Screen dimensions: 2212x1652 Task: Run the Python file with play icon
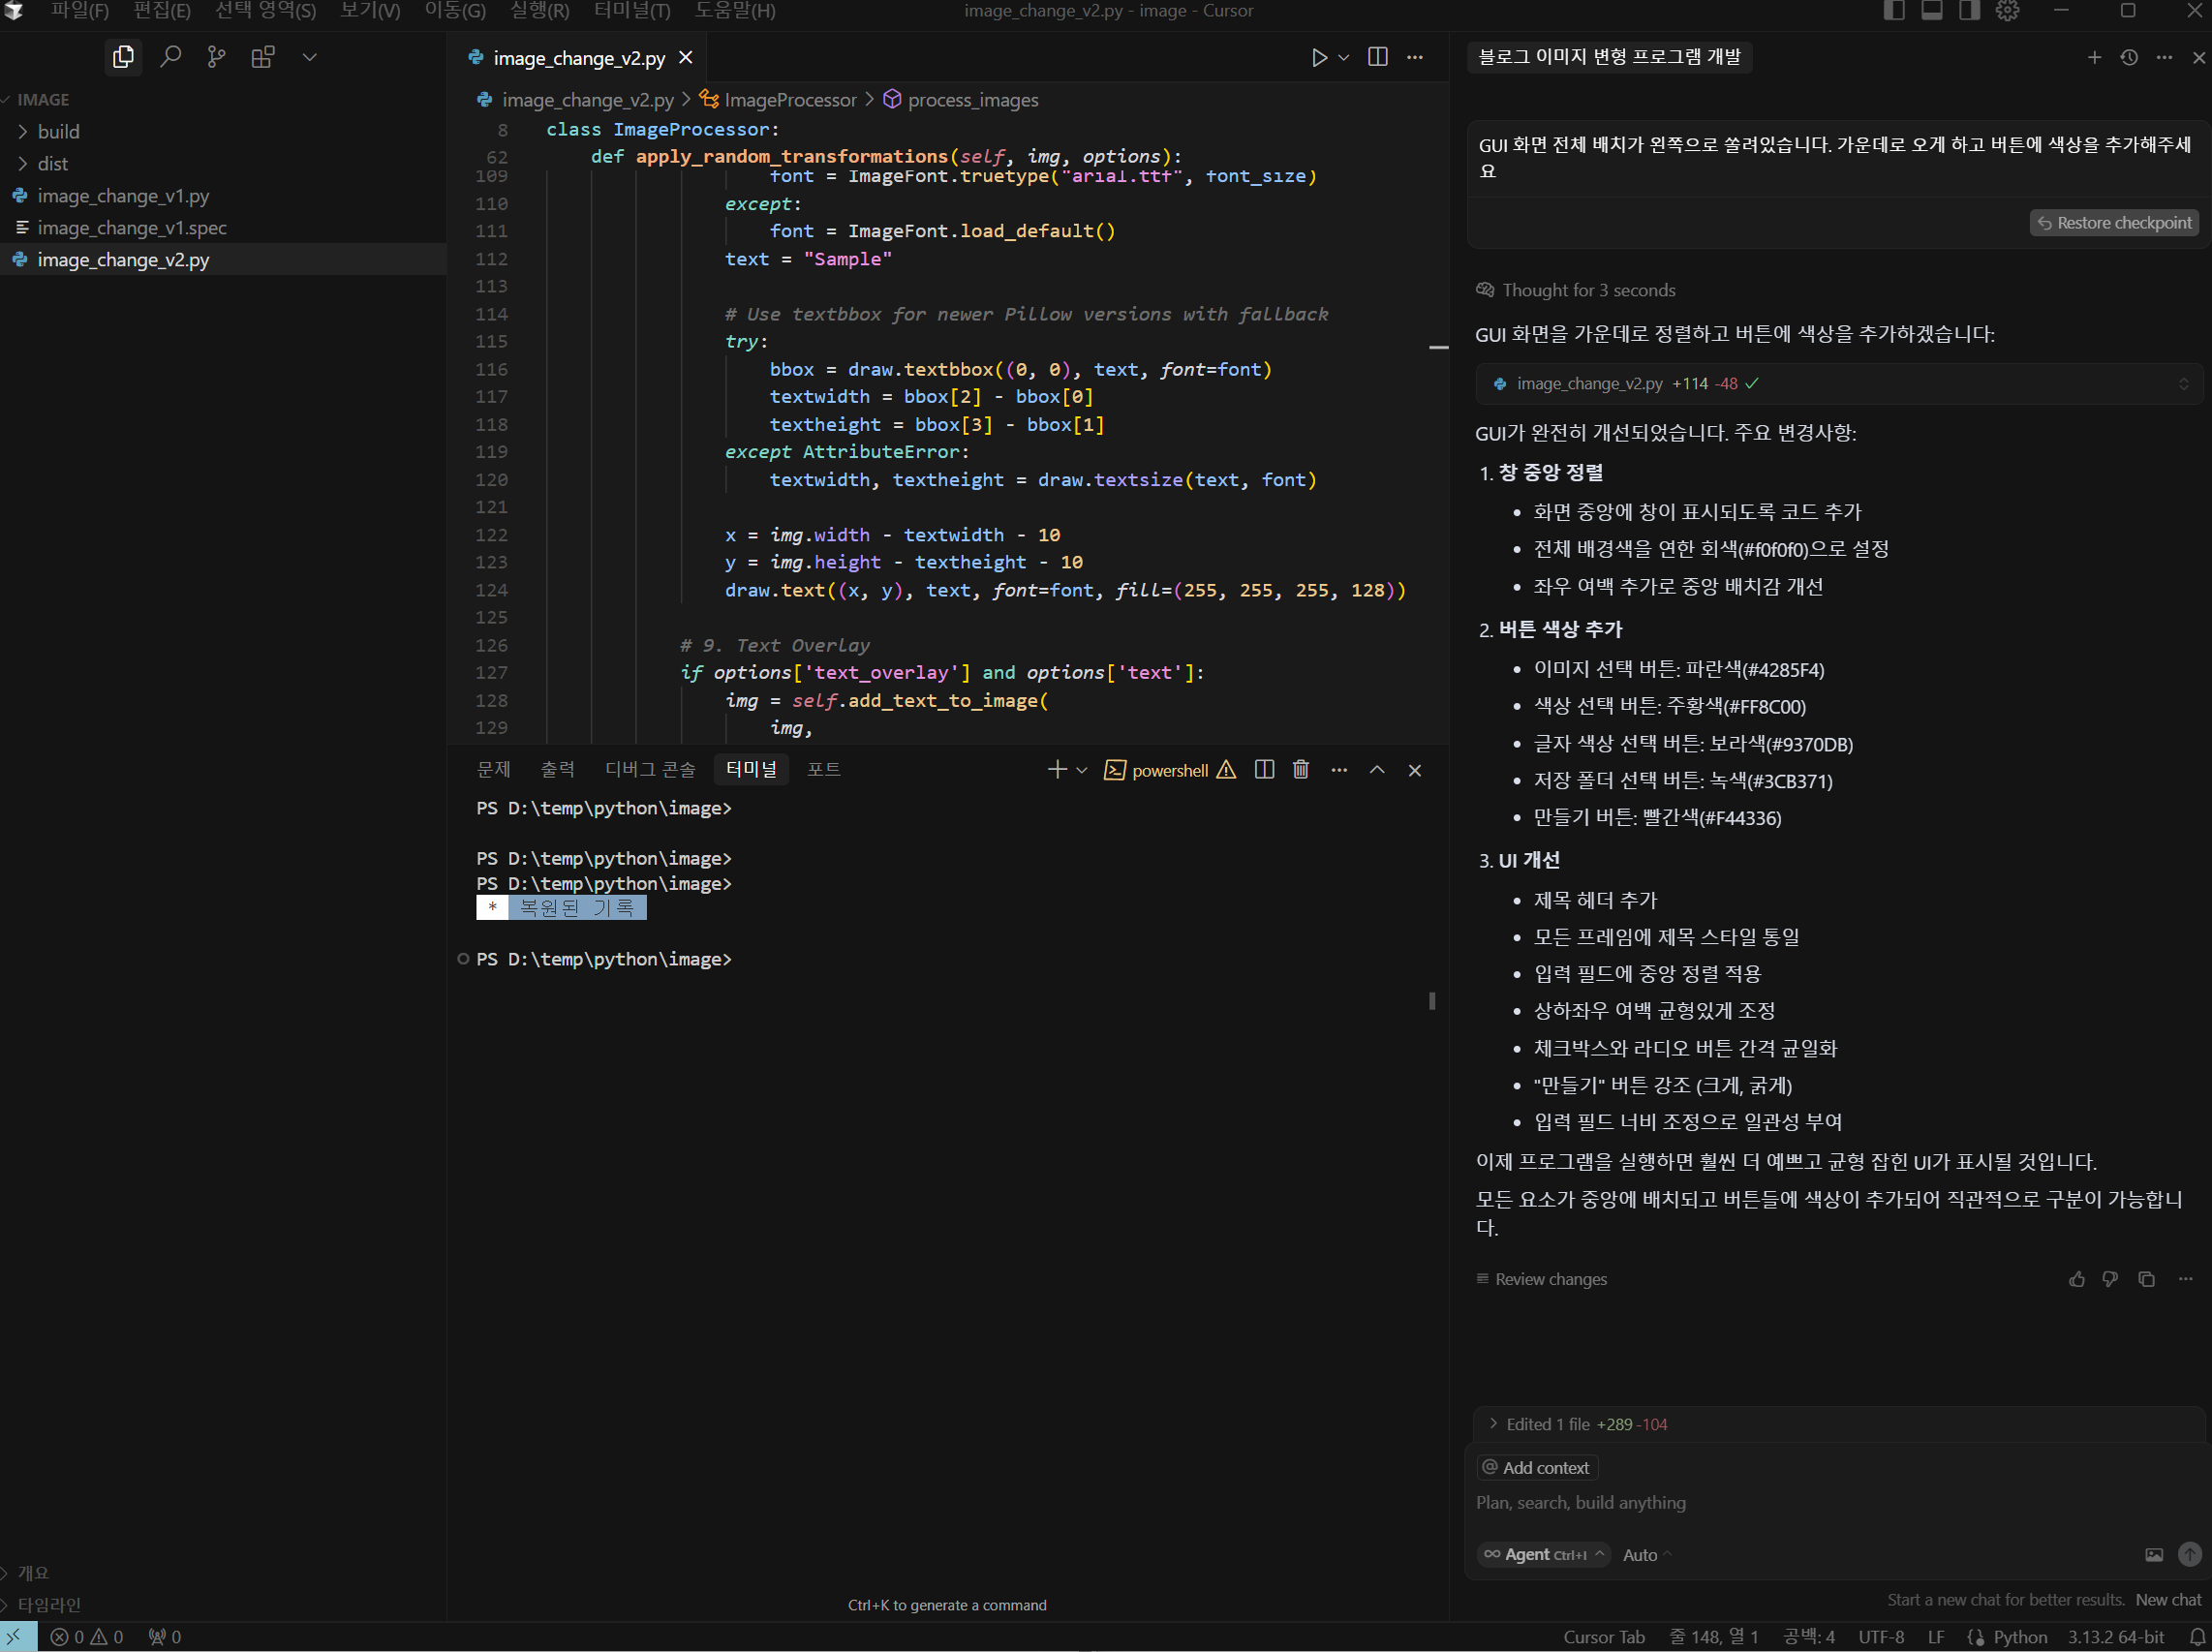pos(1319,57)
